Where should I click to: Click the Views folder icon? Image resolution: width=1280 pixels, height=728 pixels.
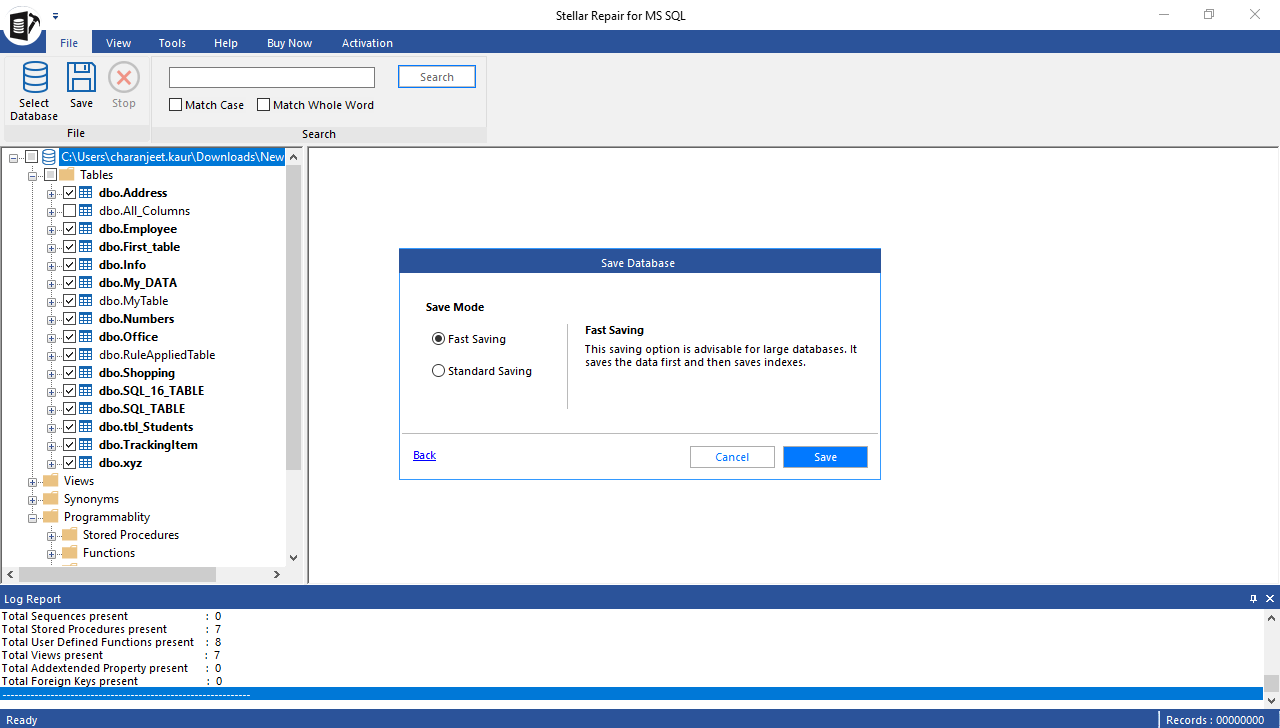(x=50, y=481)
